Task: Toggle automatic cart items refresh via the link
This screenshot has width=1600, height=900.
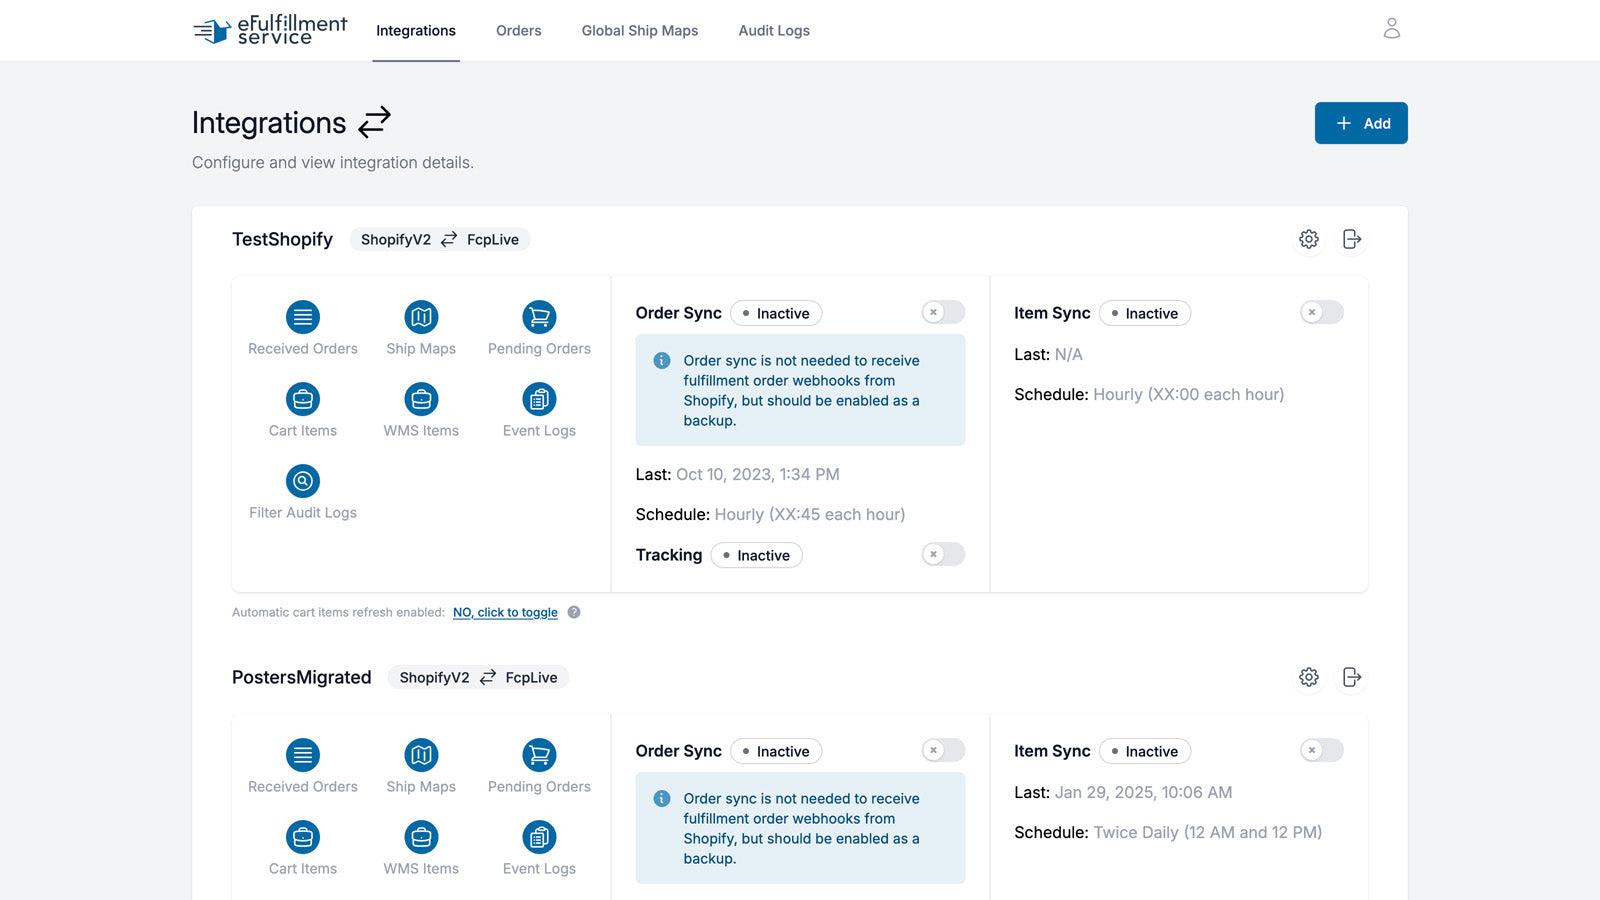Action: 505,612
